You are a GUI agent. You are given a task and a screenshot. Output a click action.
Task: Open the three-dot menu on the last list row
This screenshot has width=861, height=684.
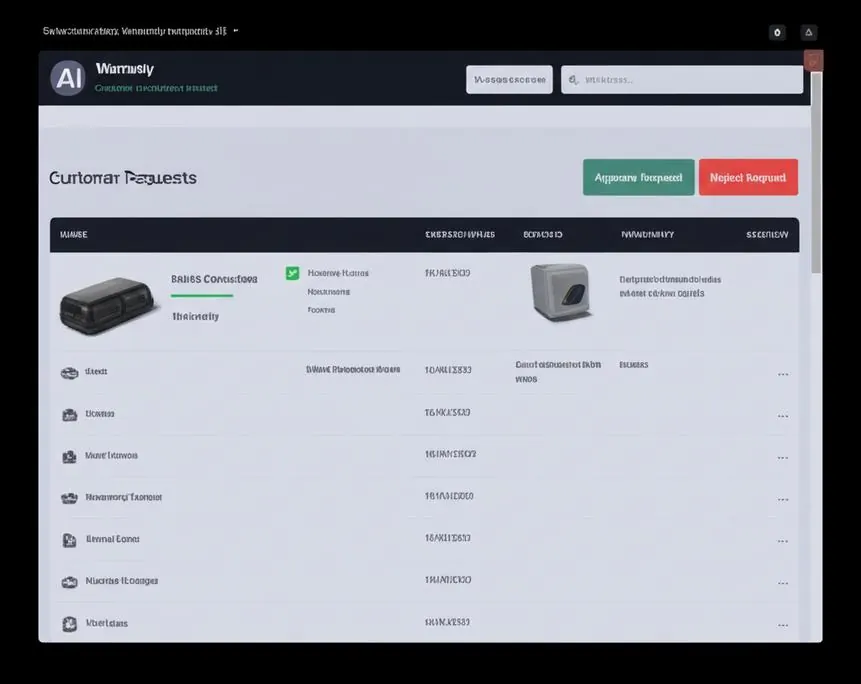click(x=783, y=625)
